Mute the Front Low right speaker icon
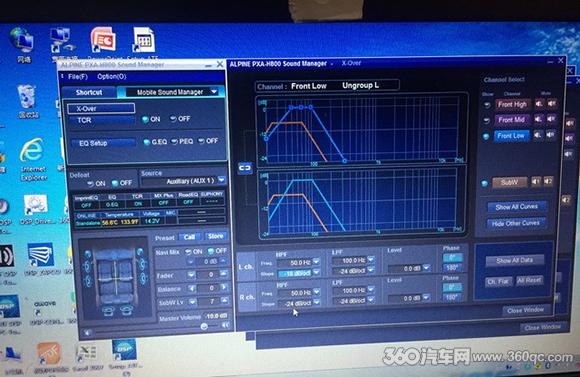The height and width of the screenshot is (377, 580). click(x=550, y=135)
